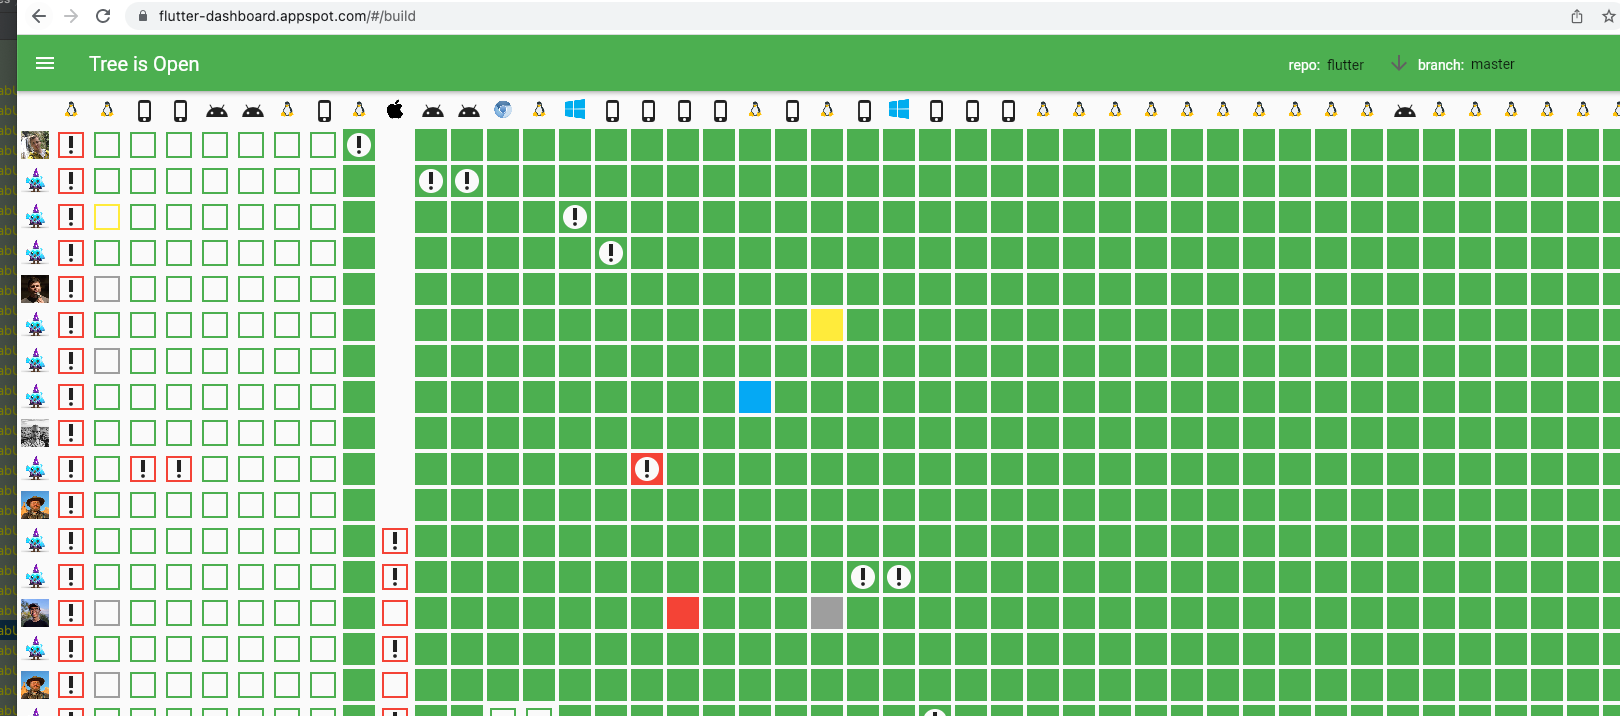
Task: Open the solid gray build cell
Action: [827, 613]
